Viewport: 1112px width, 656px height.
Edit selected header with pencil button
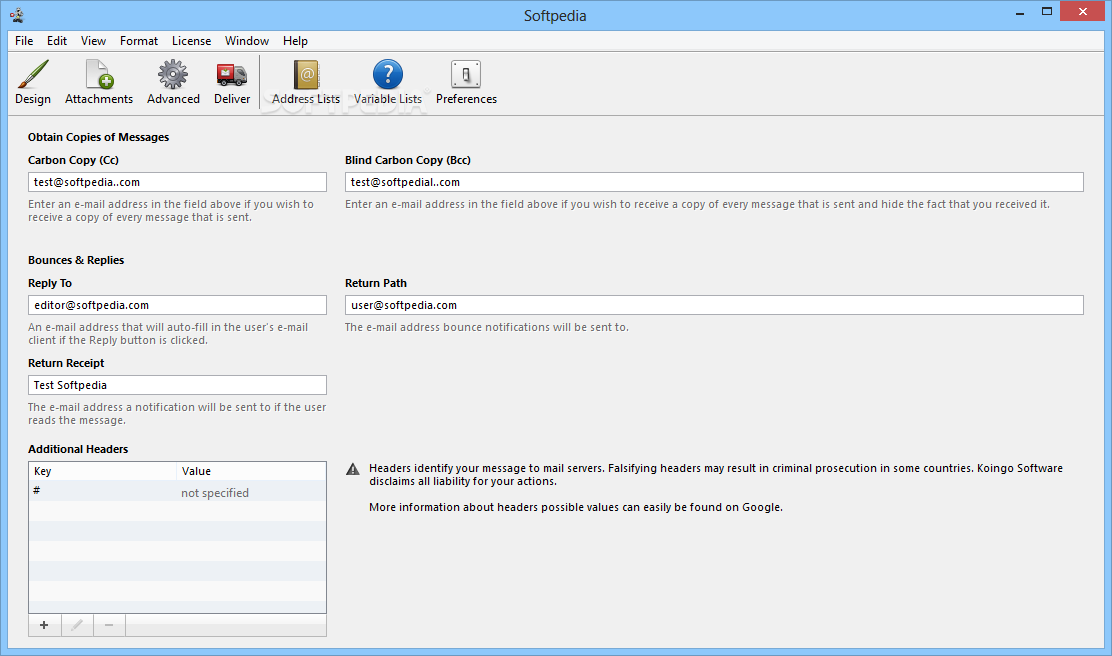pyautogui.click(x=77, y=625)
